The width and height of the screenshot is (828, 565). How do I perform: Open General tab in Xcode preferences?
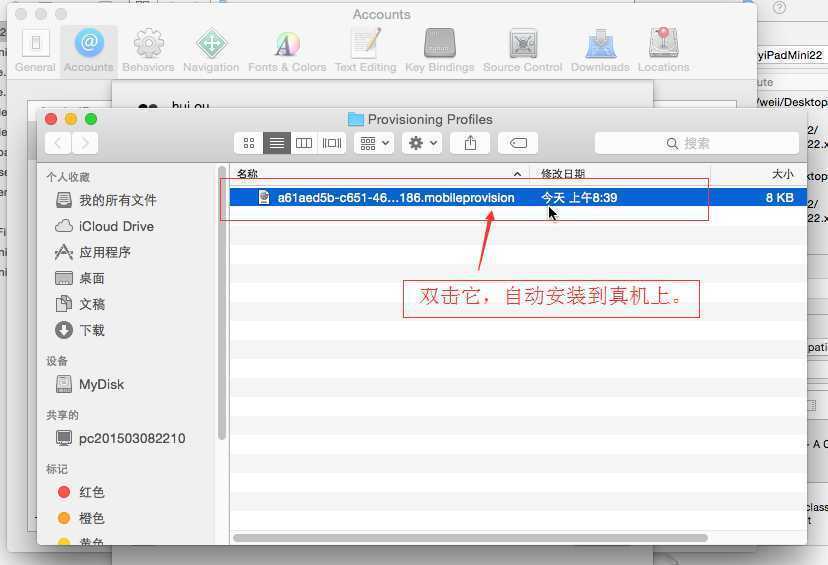pos(35,51)
